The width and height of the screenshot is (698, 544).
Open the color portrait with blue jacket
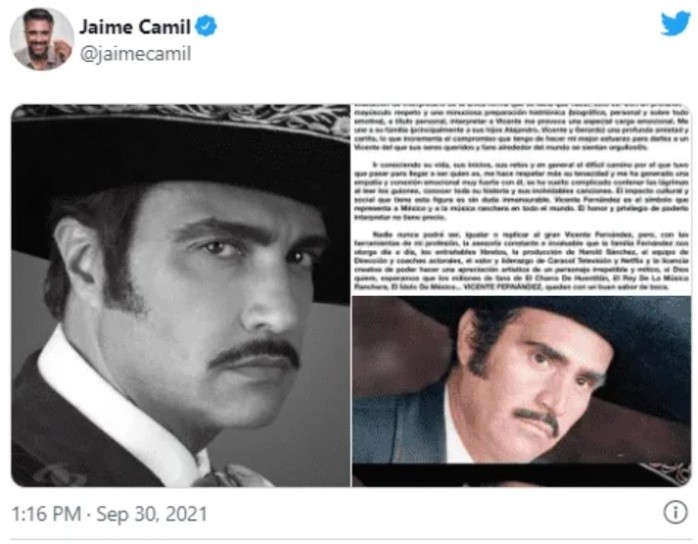(522, 379)
